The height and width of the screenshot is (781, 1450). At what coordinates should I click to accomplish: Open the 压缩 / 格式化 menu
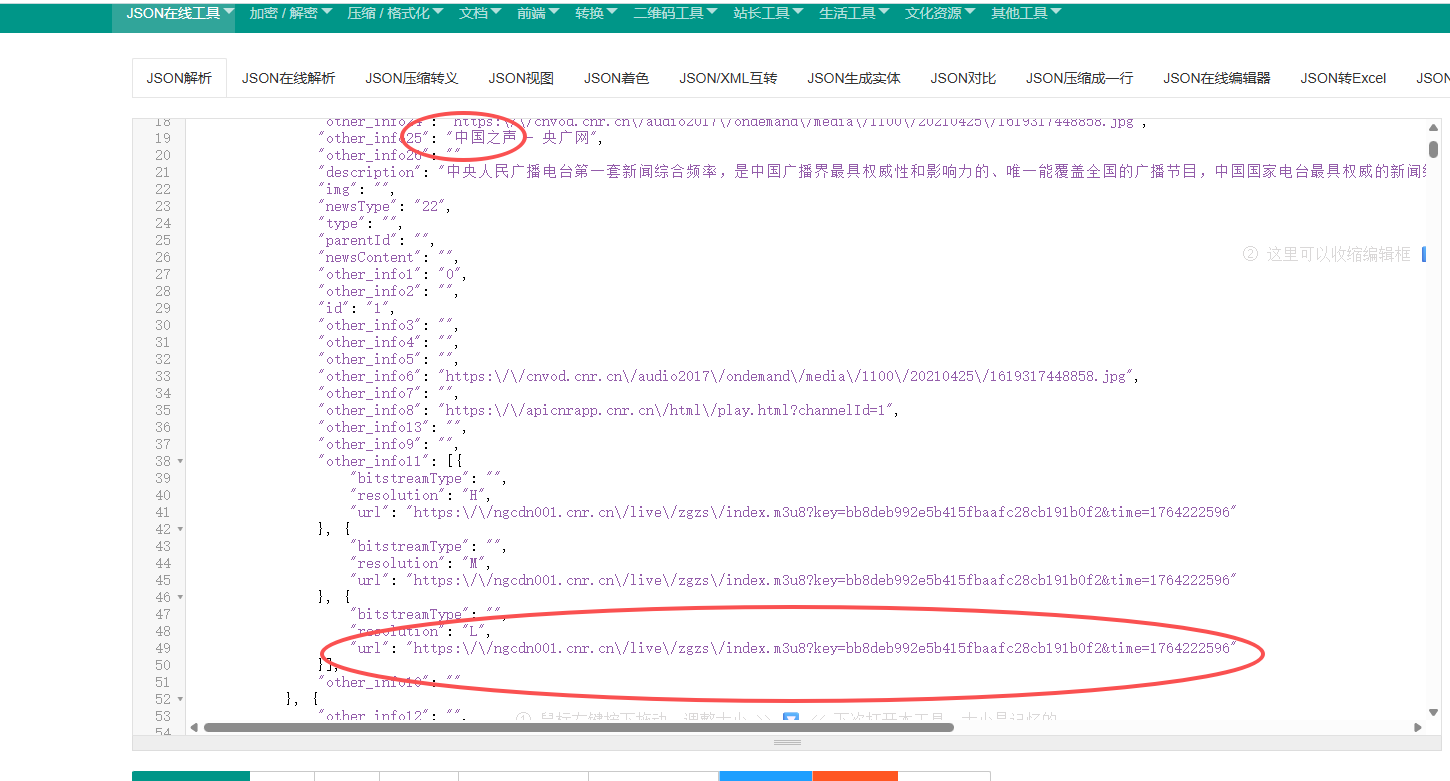(394, 13)
